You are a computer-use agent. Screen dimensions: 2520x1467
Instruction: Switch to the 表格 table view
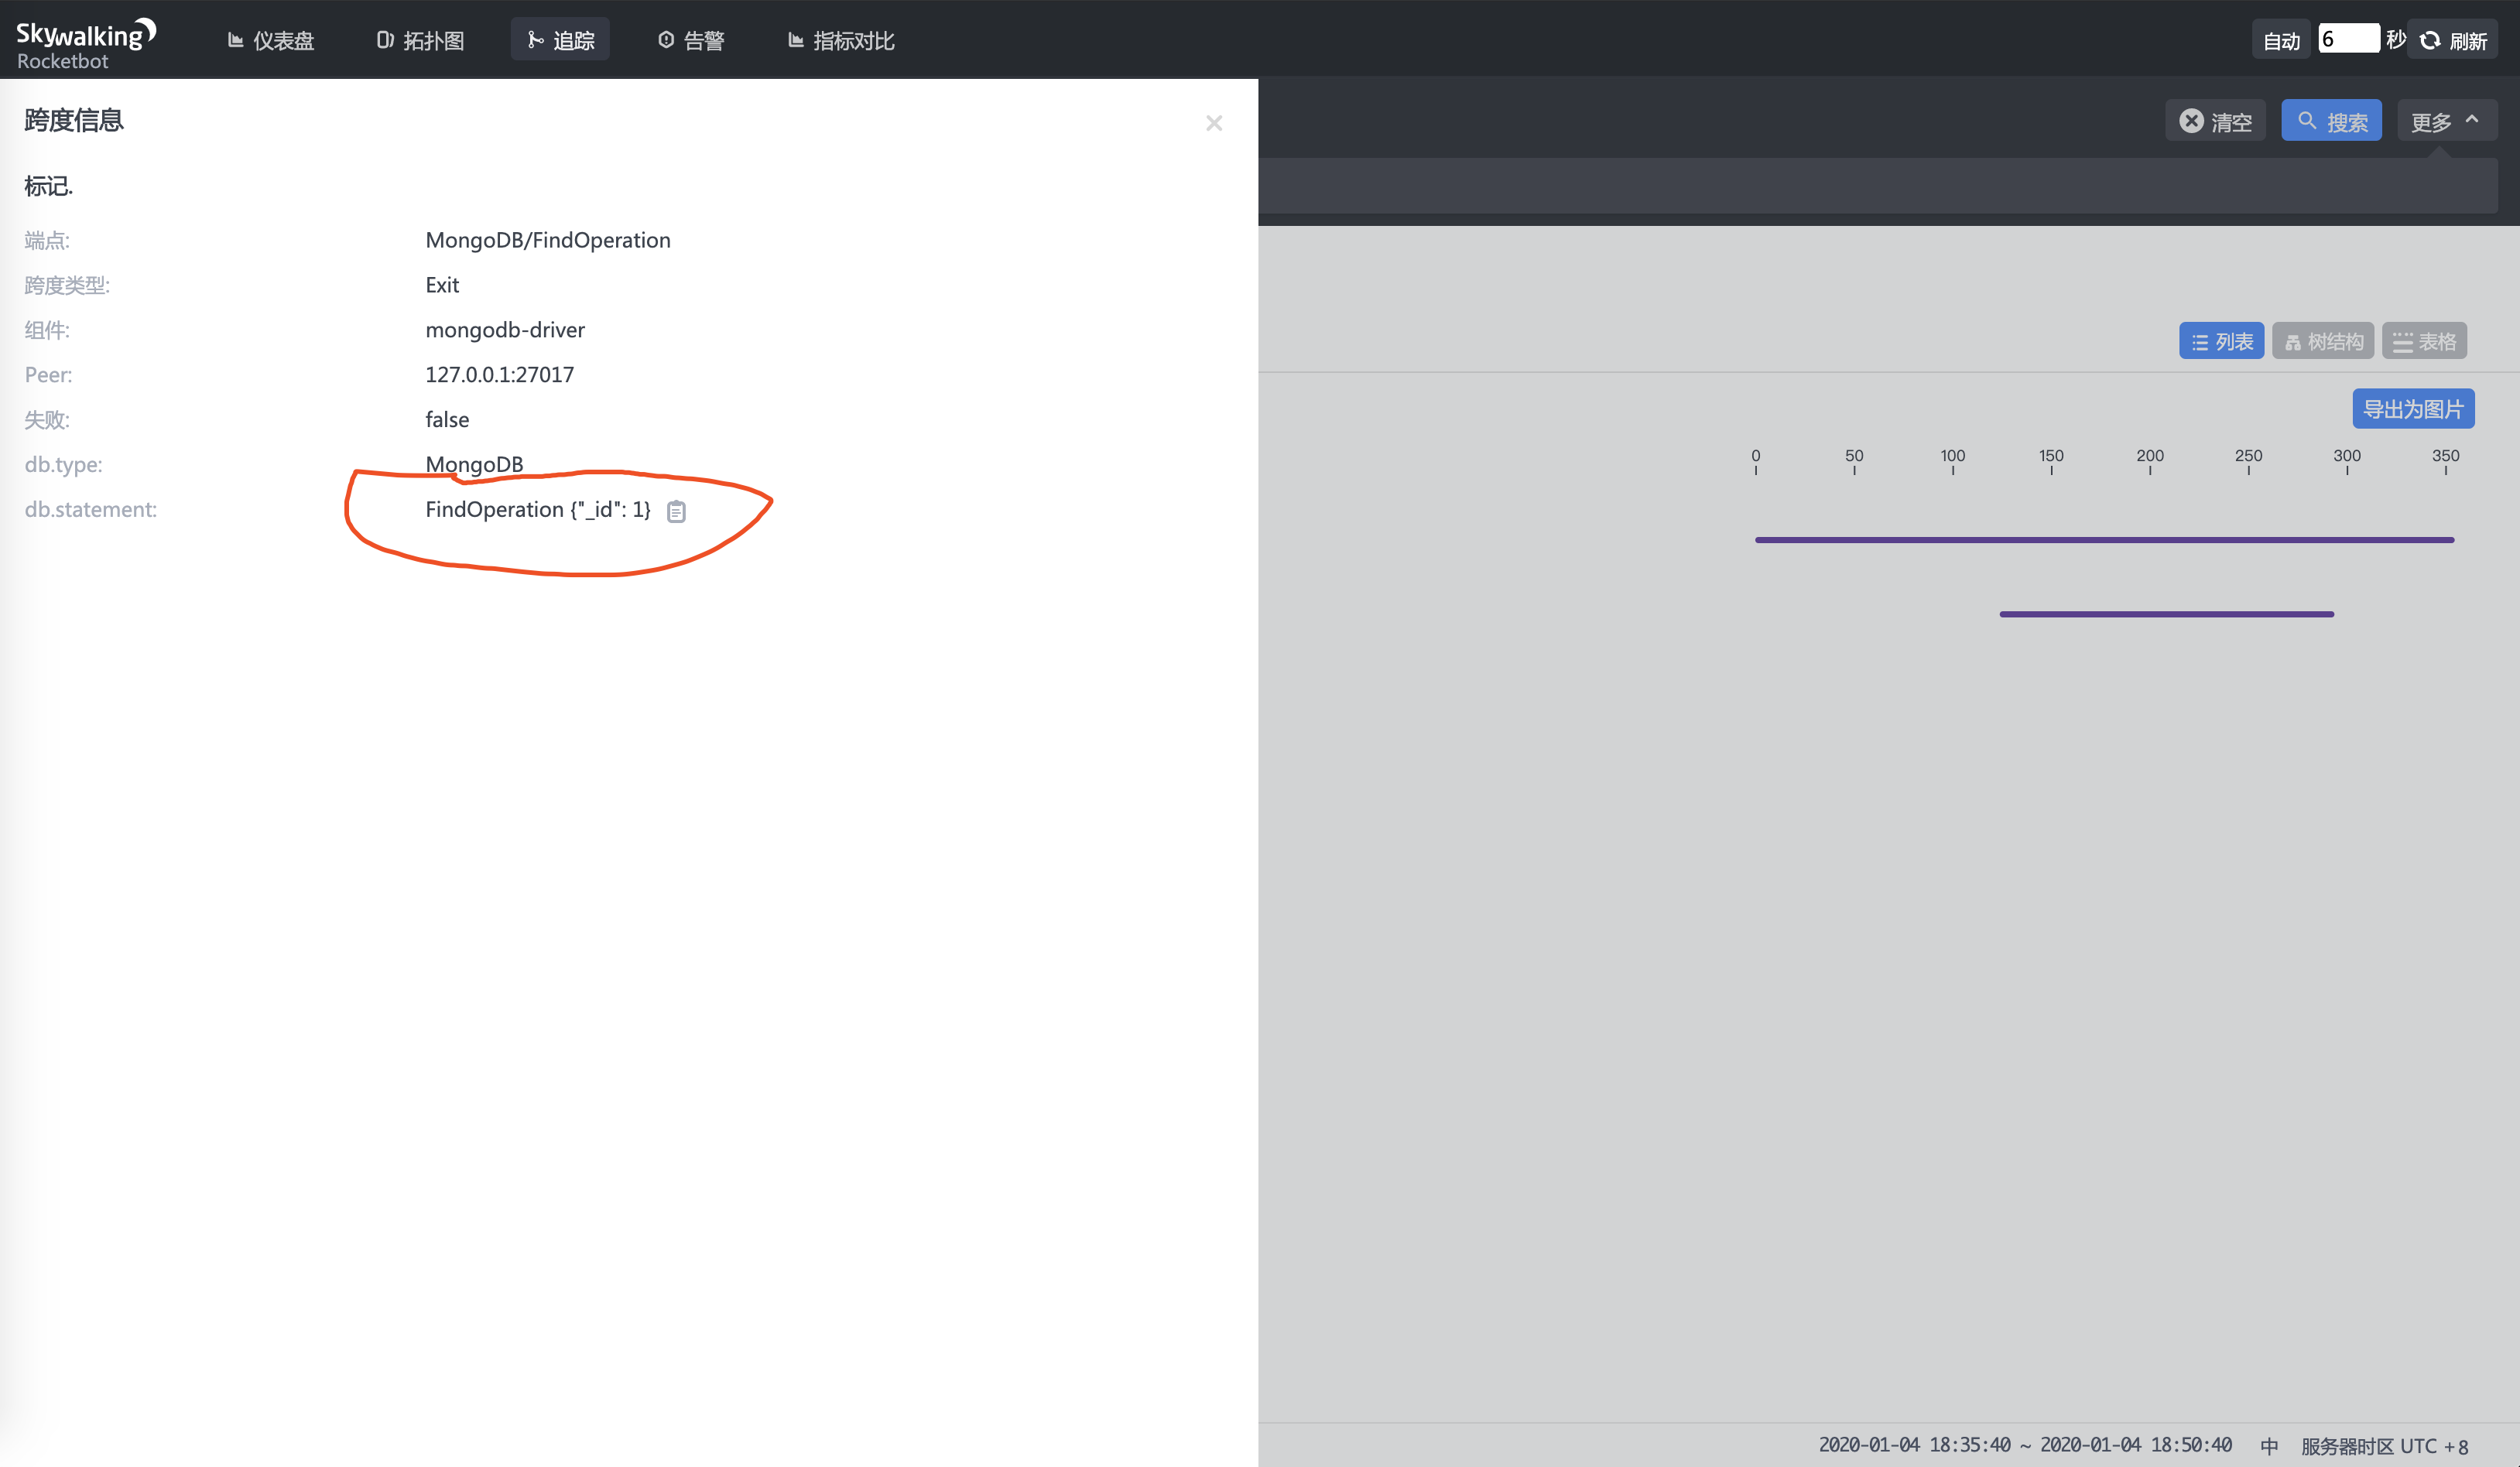[2424, 341]
